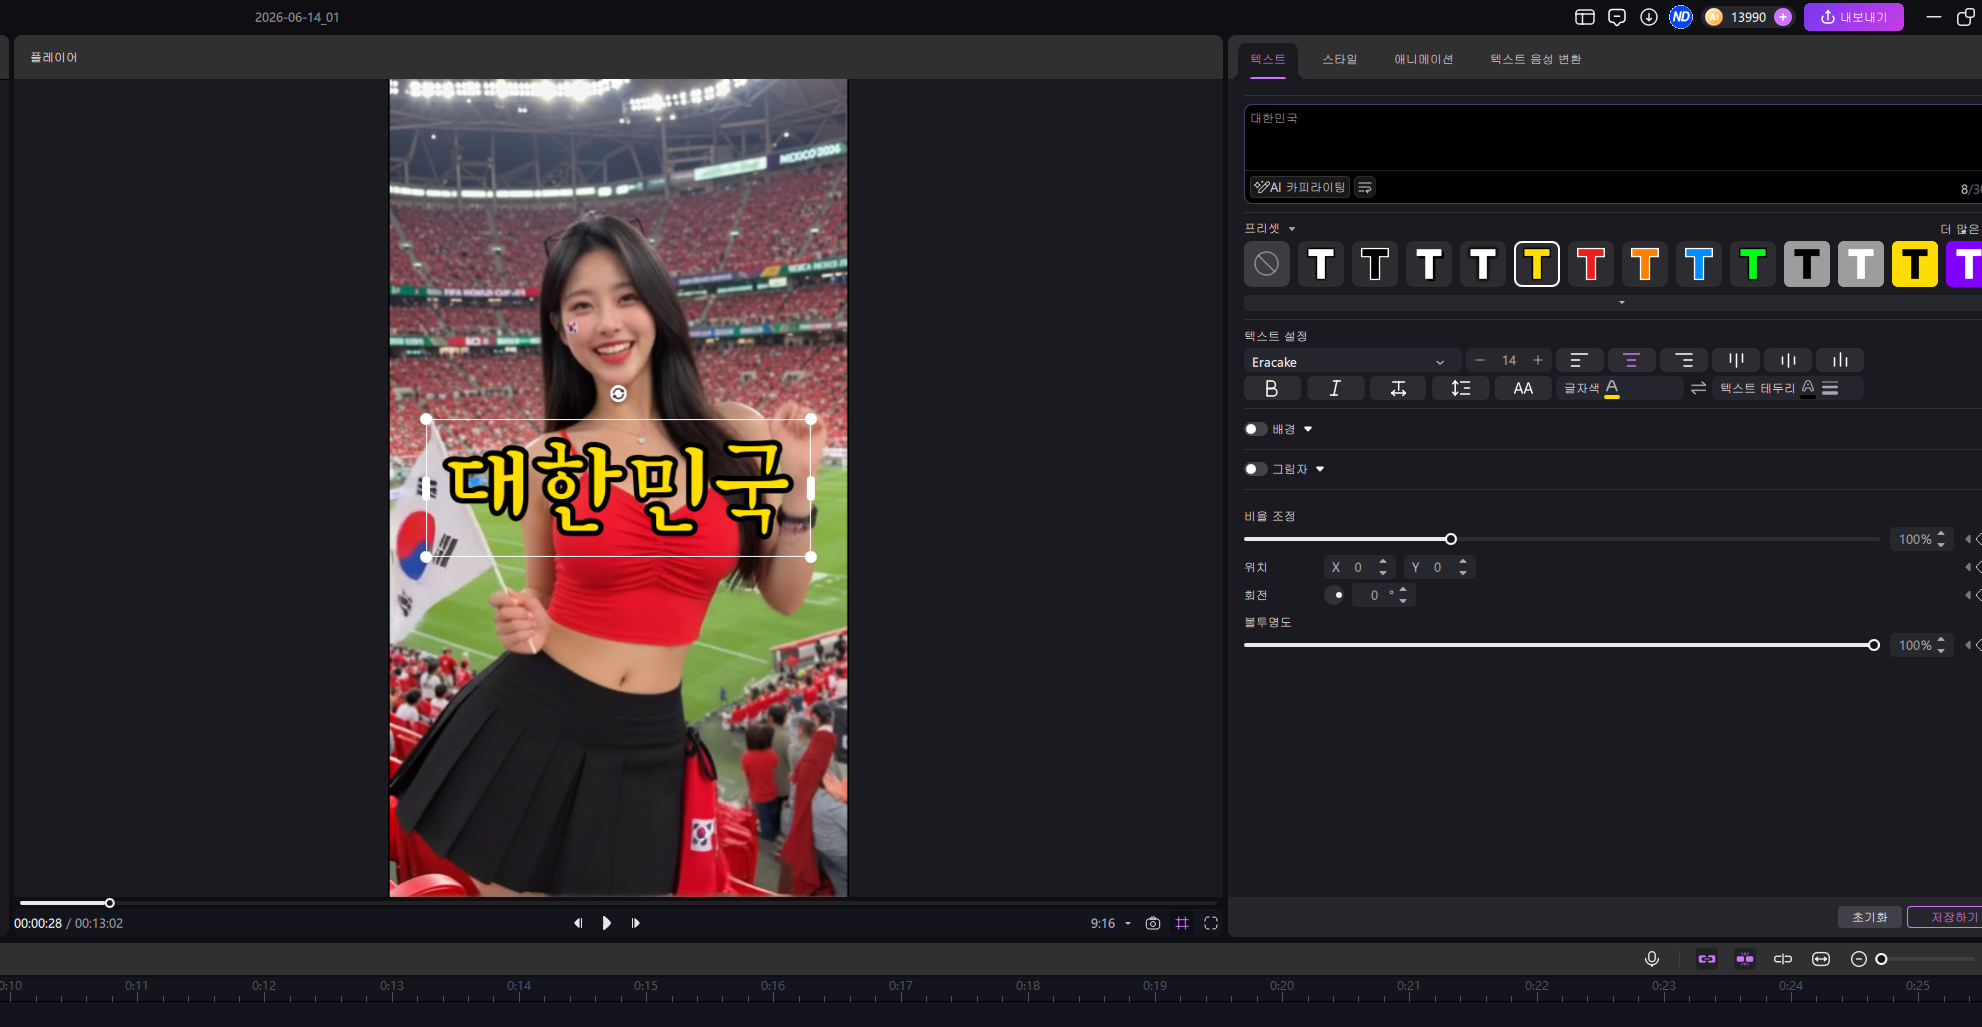Select the blue T text preset
1982x1027 pixels.
1699,264
